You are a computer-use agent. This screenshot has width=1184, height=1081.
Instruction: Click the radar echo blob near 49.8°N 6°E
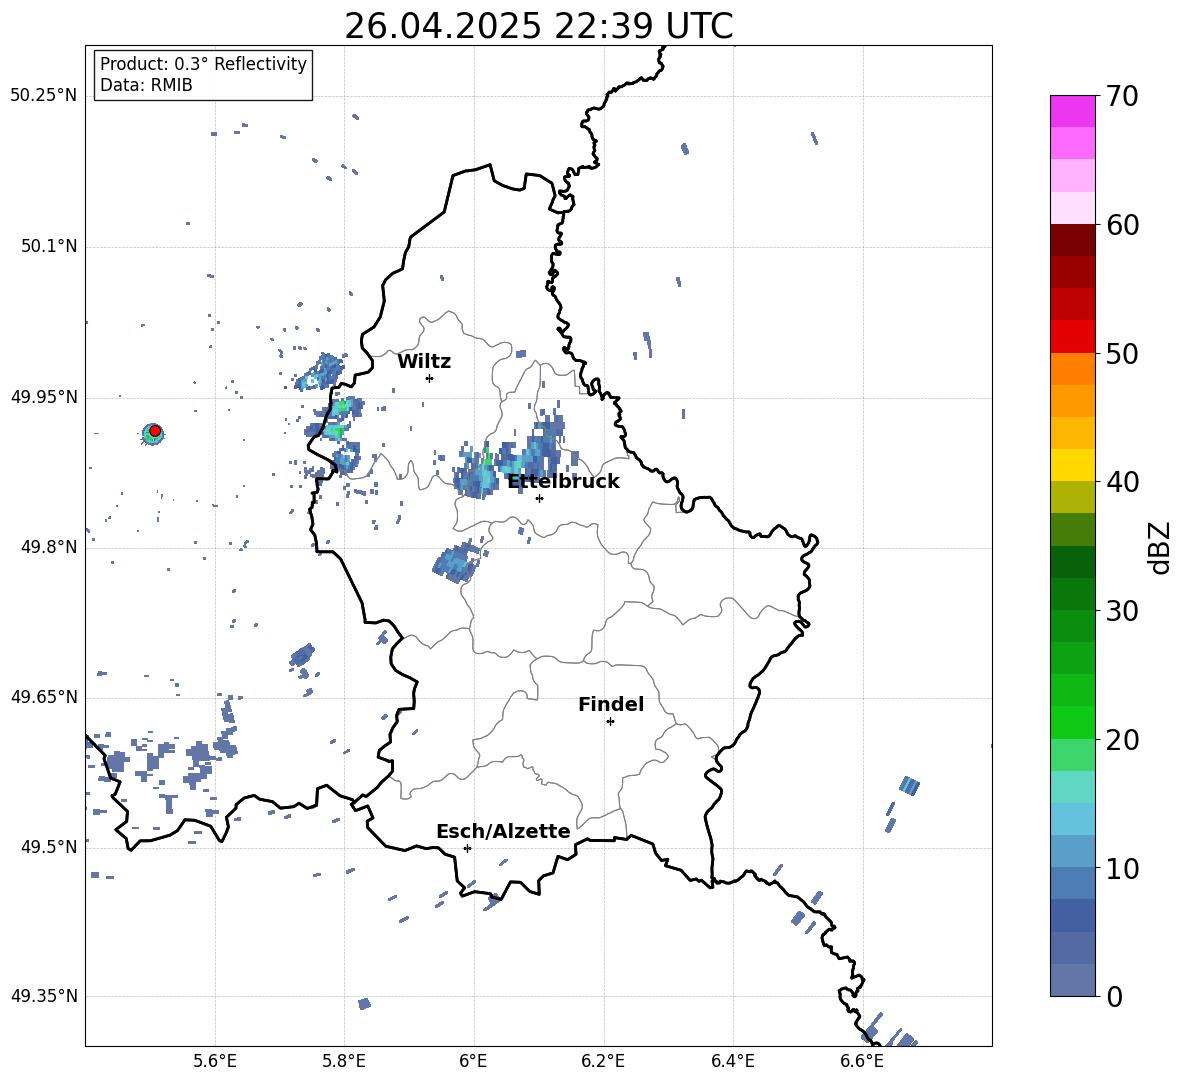458,562
